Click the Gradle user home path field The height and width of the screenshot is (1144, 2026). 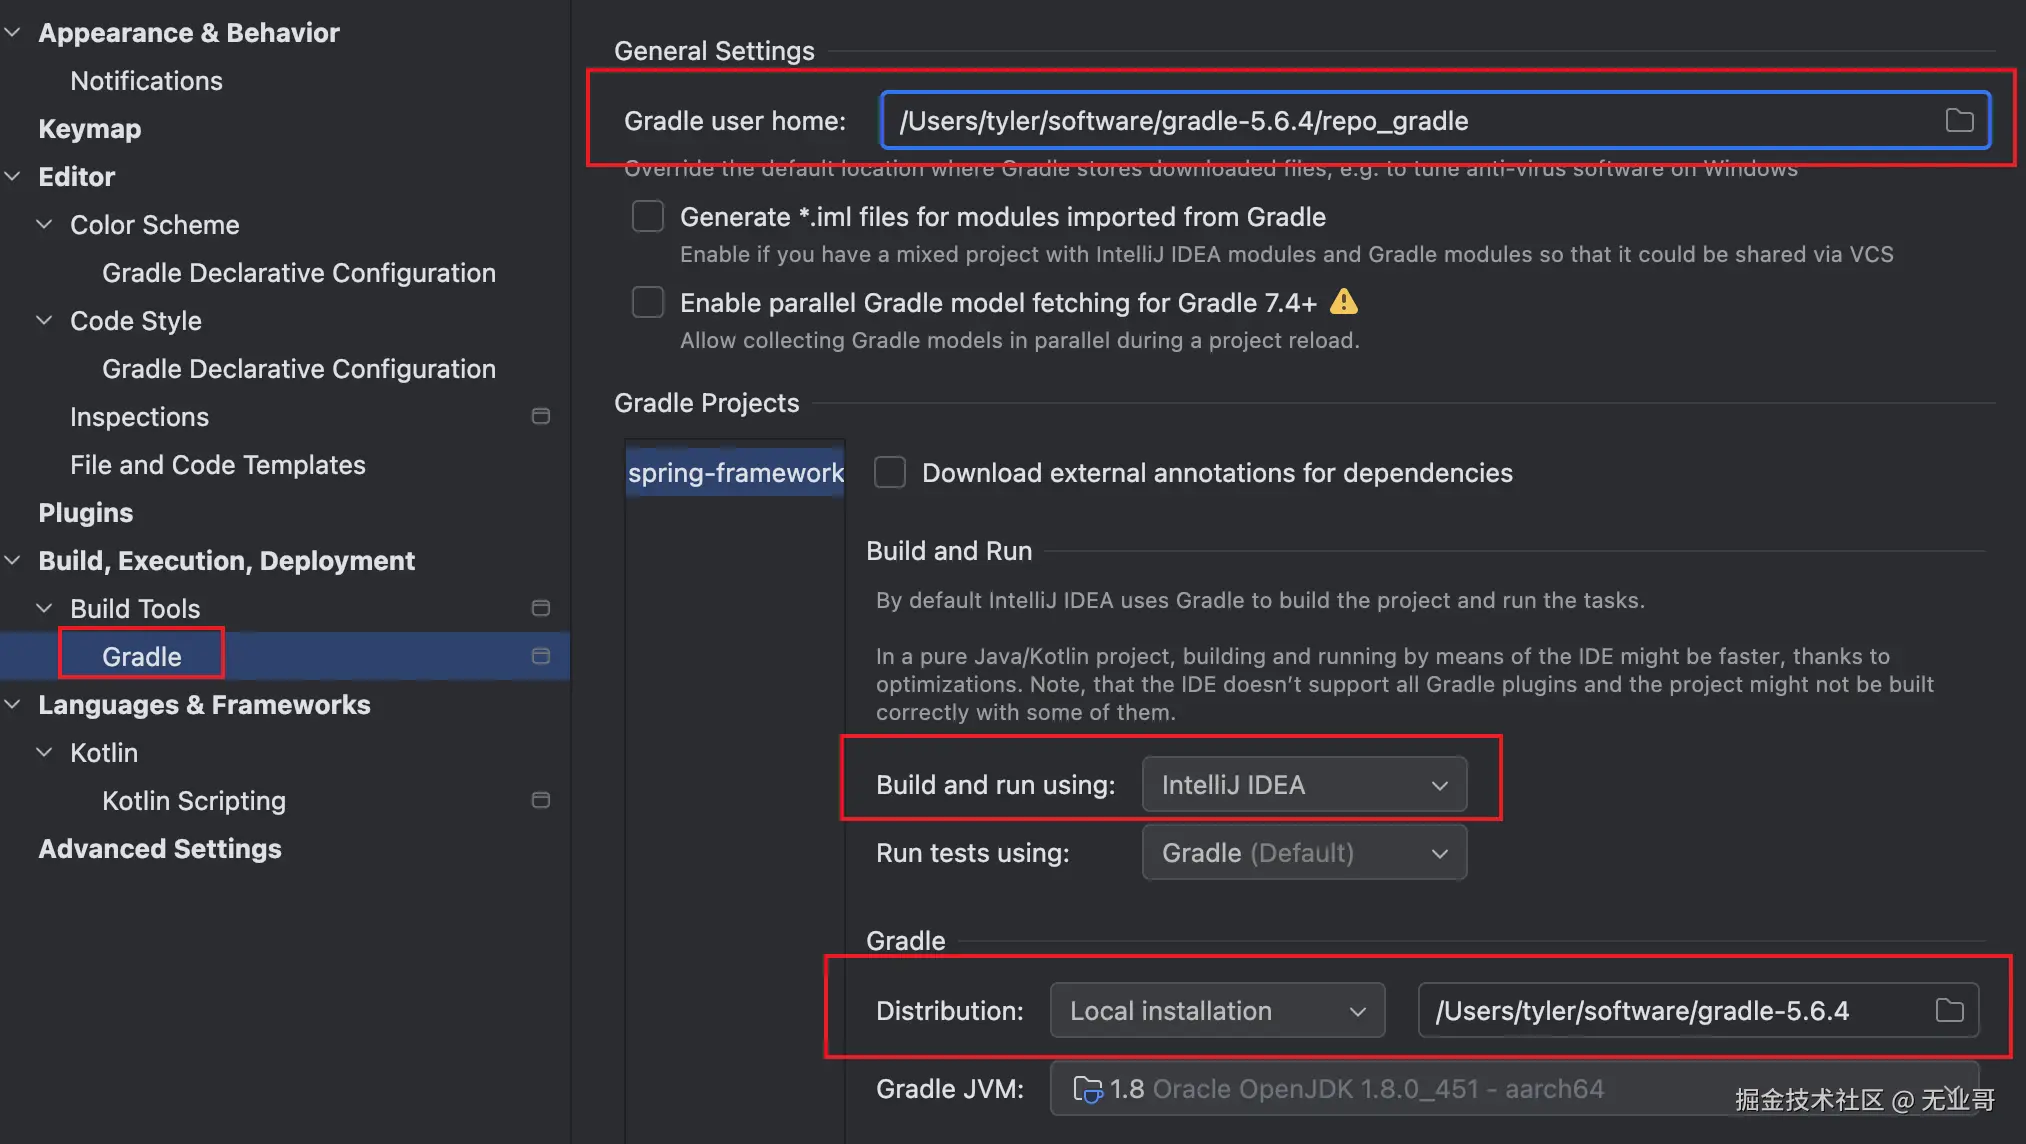[x=1400, y=121]
